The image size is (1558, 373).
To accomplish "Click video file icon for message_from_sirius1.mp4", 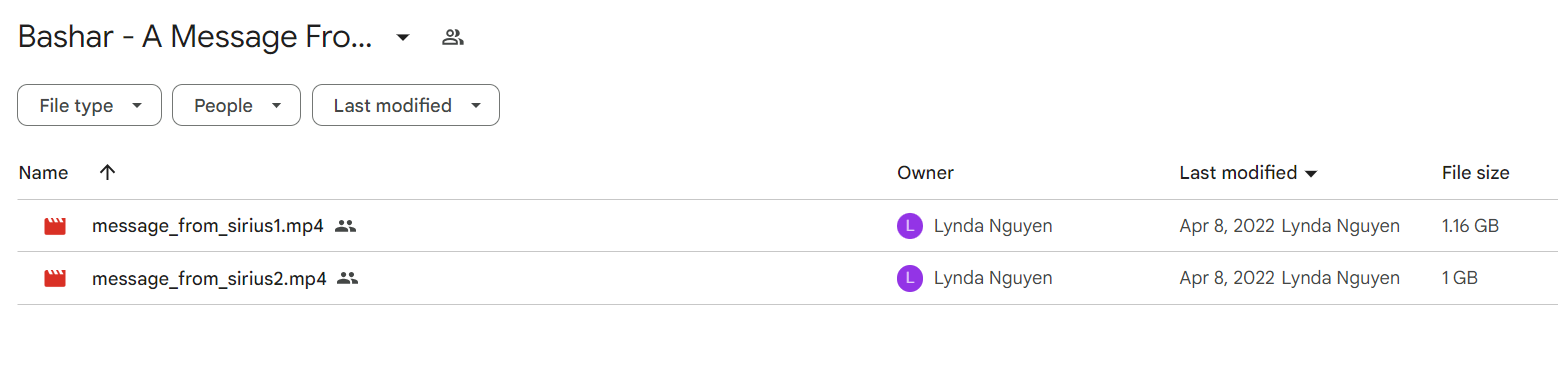I will pyautogui.click(x=55, y=226).
